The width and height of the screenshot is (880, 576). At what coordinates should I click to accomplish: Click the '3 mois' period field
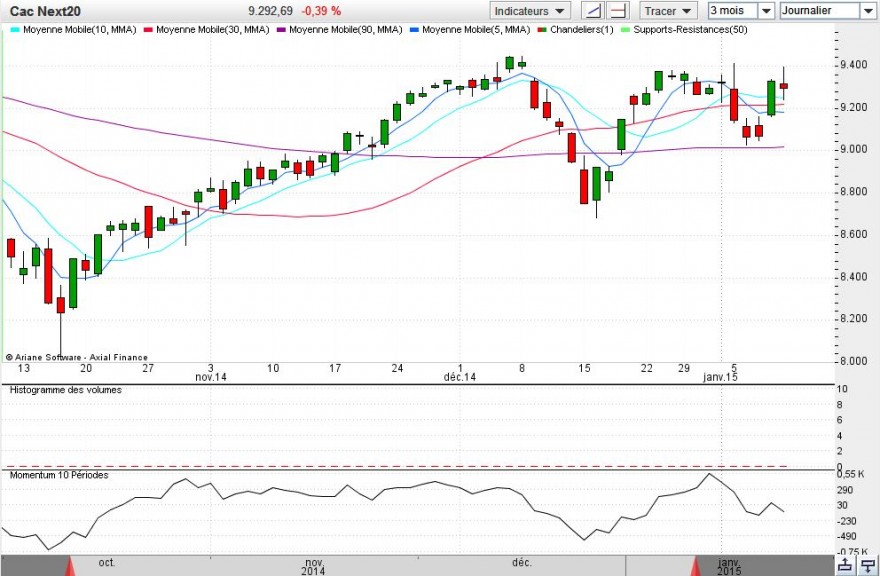tap(733, 11)
